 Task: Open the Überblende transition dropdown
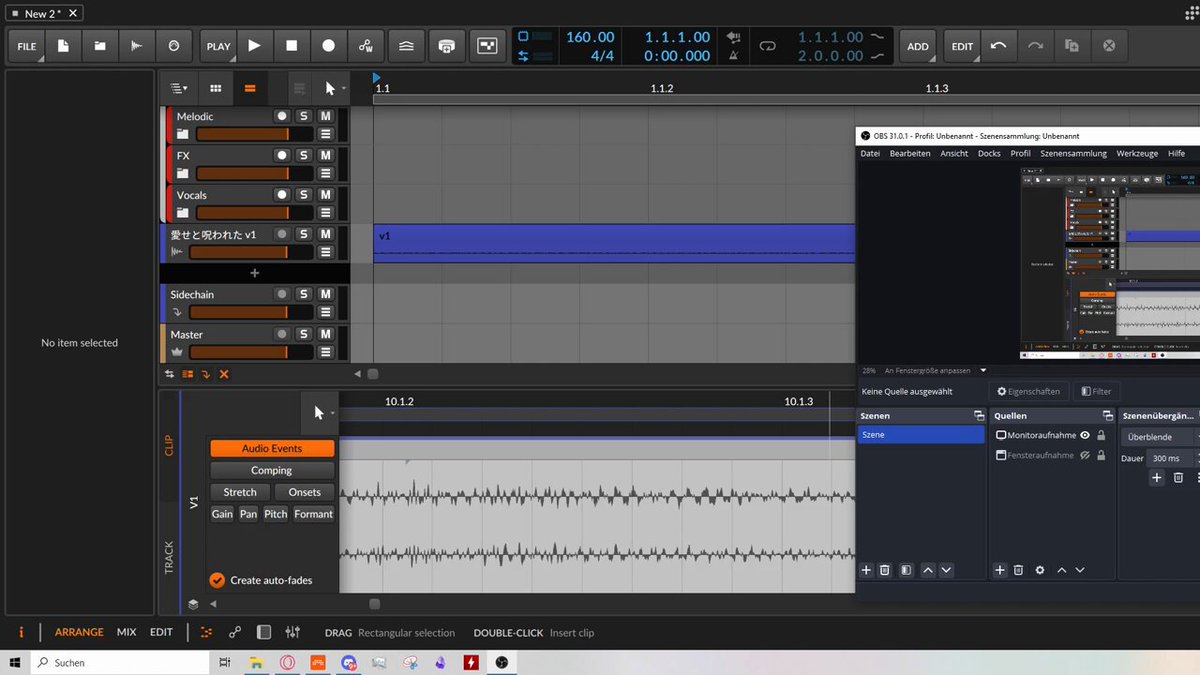tap(1160, 437)
